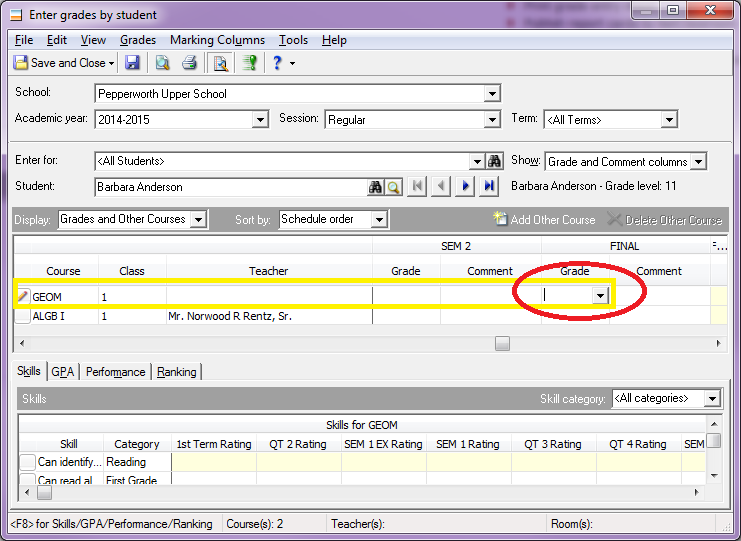Click the QT 2 Rating column header
This screenshot has width=741, height=541.
click(298, 444)
